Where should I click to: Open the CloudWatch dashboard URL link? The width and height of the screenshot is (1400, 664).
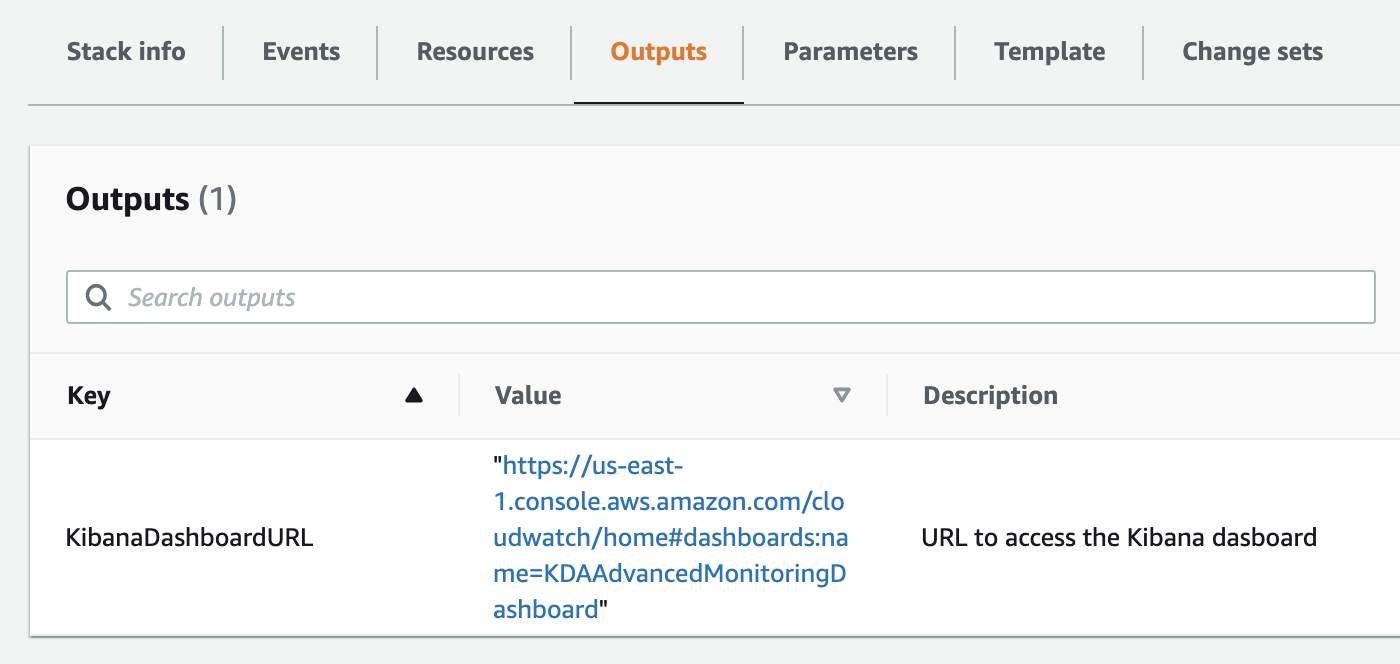point(670,537)
